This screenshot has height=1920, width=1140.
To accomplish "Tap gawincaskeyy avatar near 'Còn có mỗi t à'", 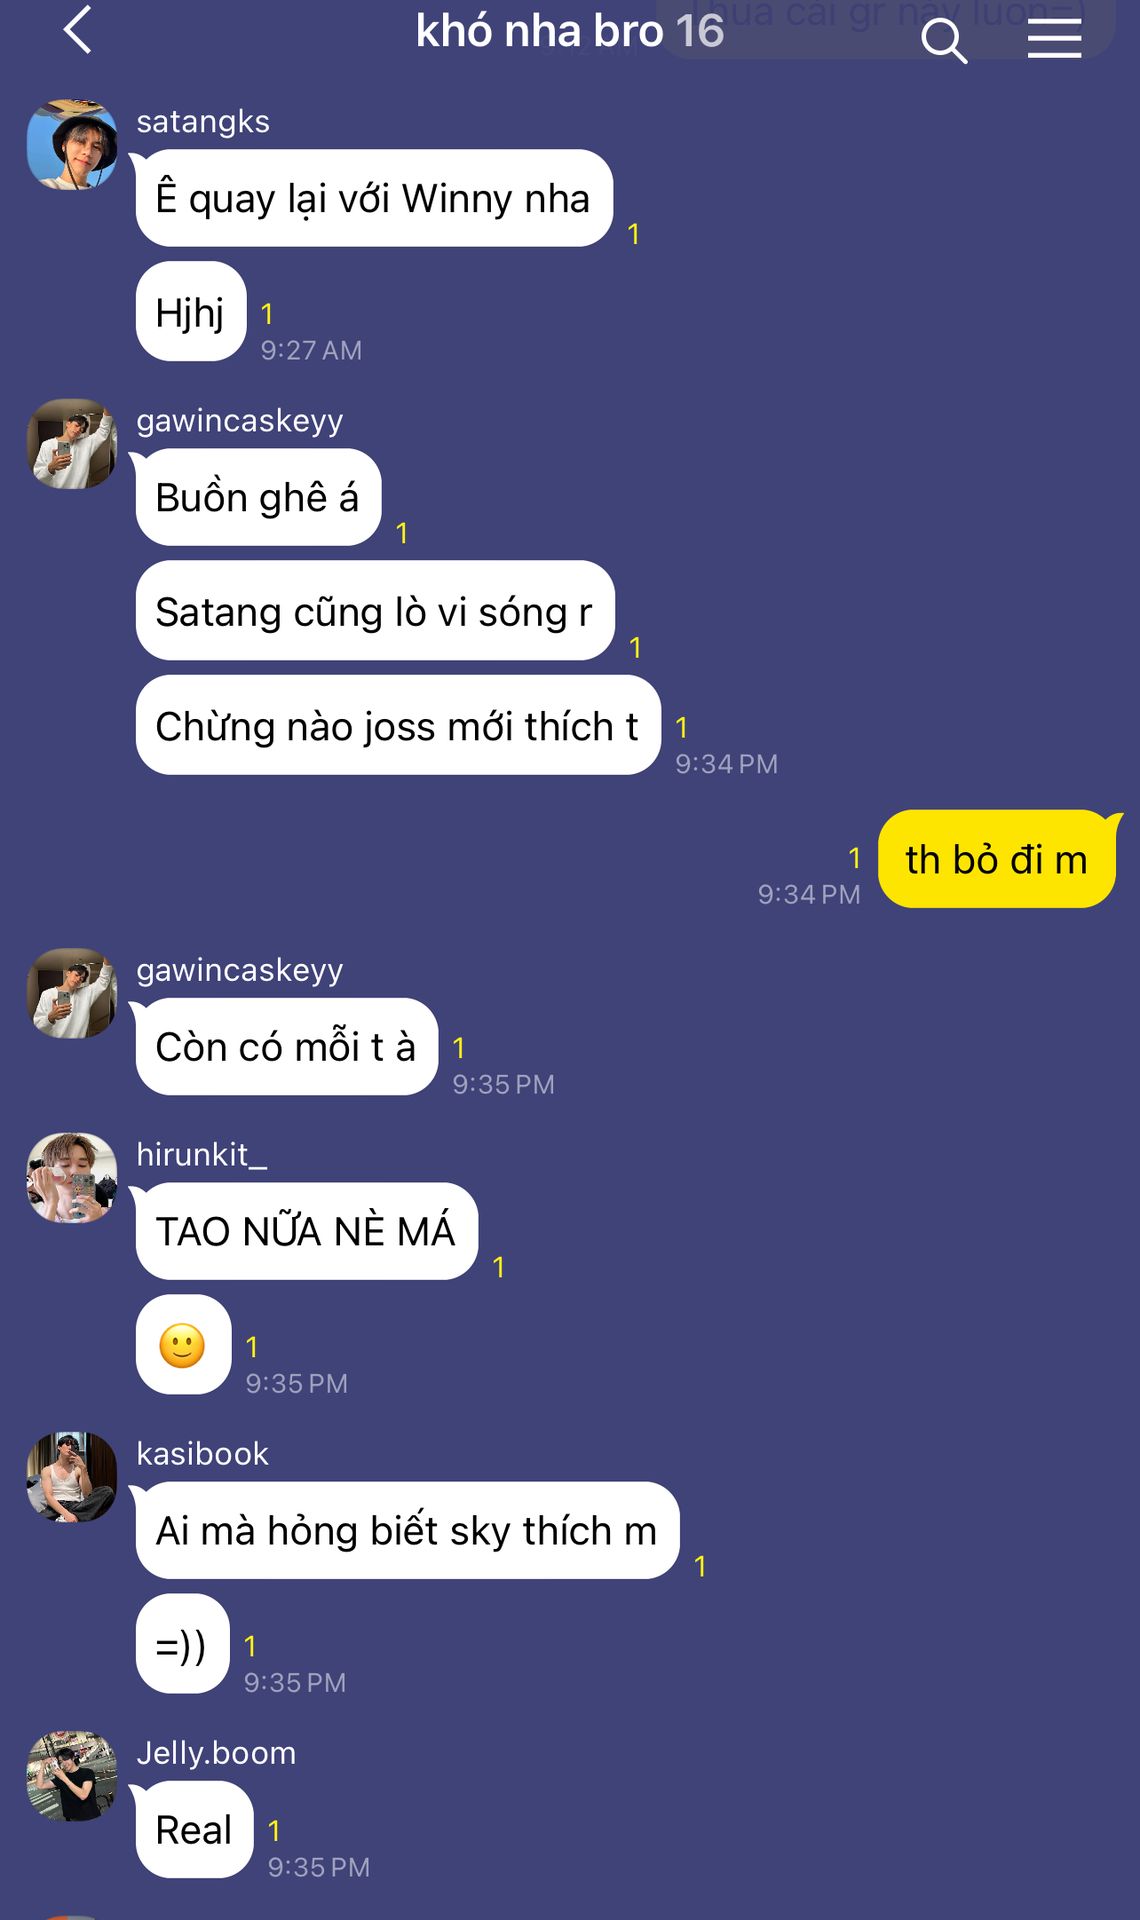I will (x=72, y=993).
